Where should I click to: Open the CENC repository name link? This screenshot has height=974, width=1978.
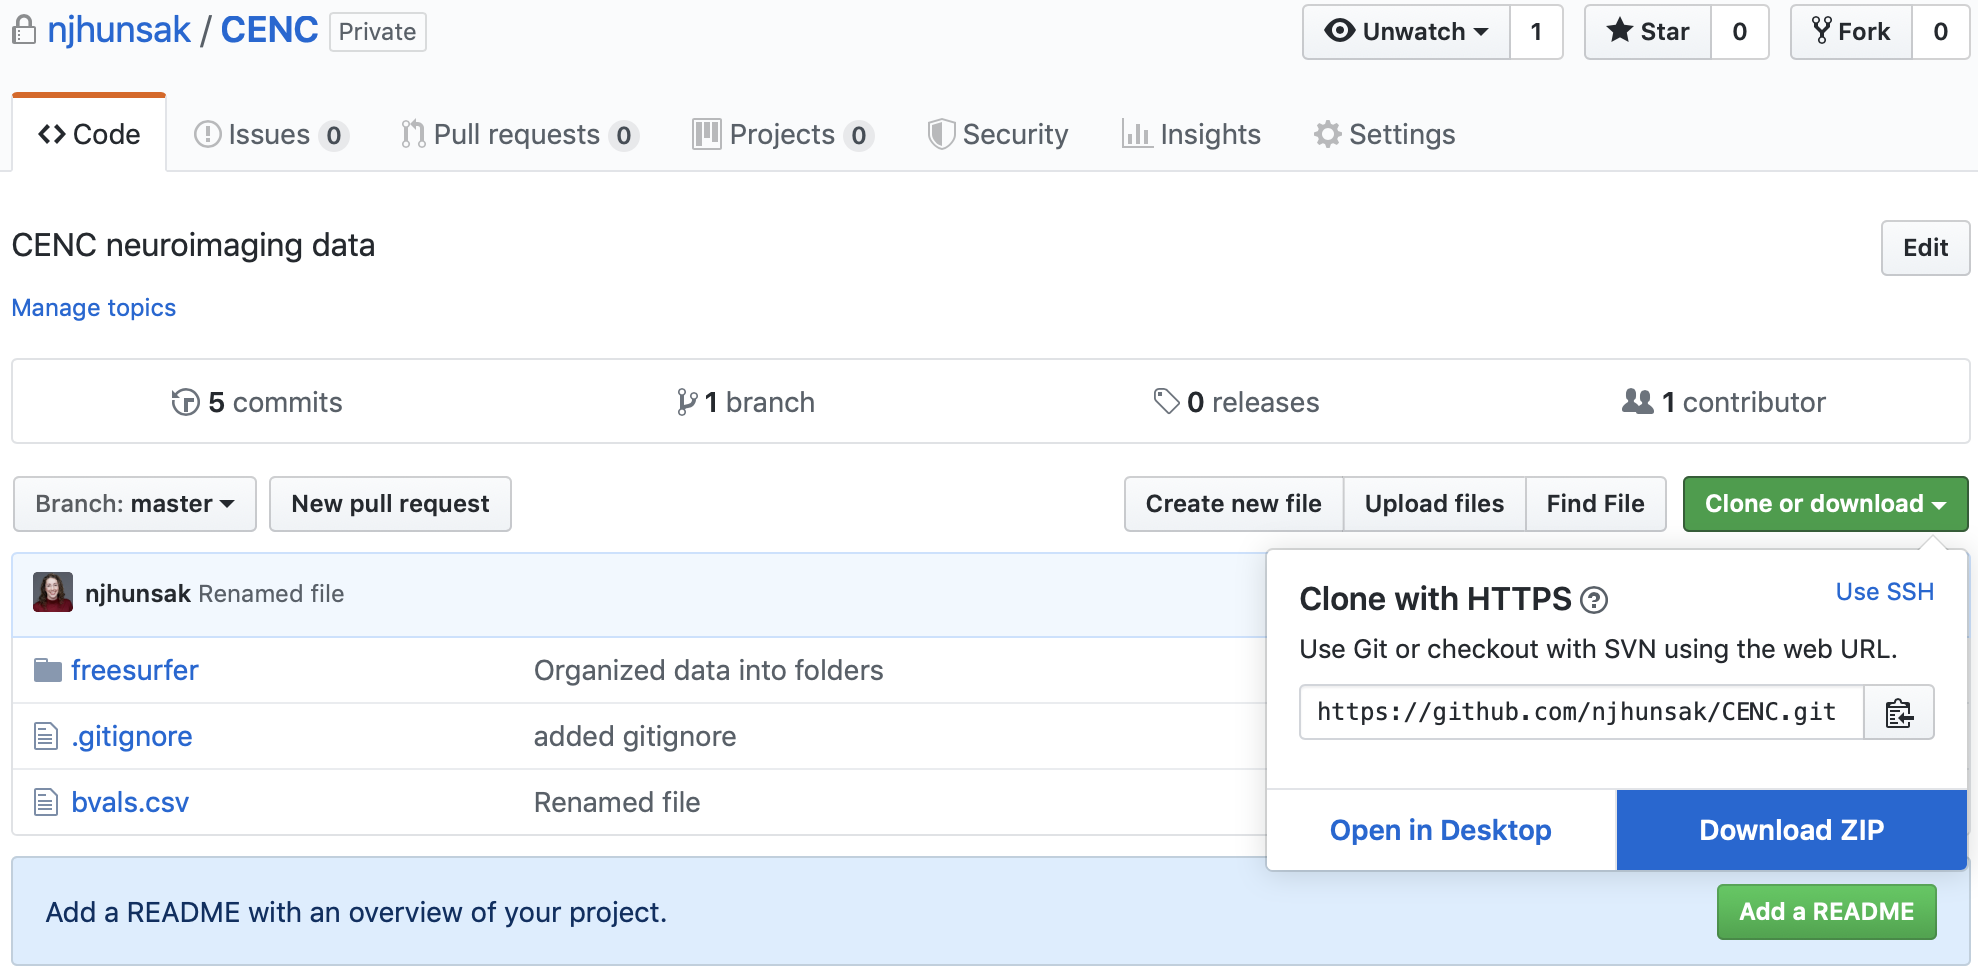[269, 30]
